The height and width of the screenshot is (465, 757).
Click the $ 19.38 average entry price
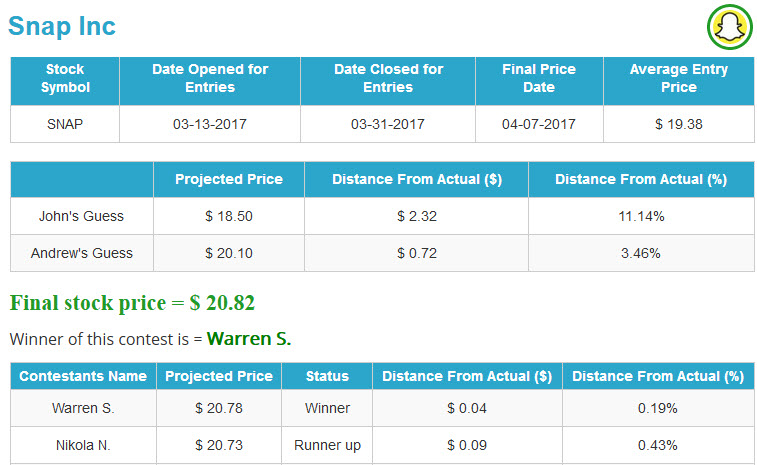tap(679, 124)
